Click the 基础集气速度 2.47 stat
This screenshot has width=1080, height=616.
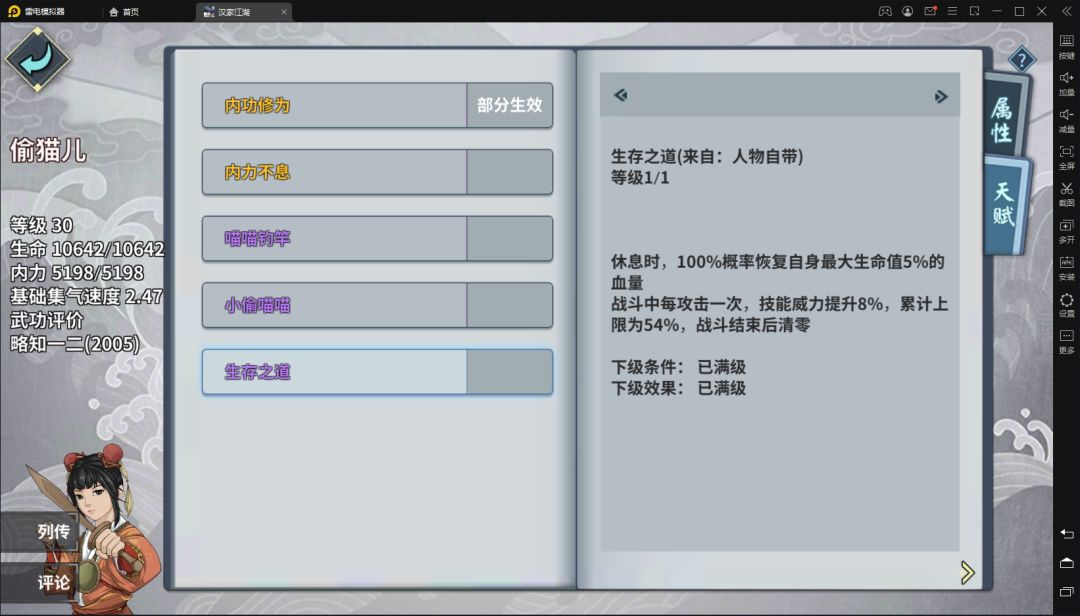(86, 296)
